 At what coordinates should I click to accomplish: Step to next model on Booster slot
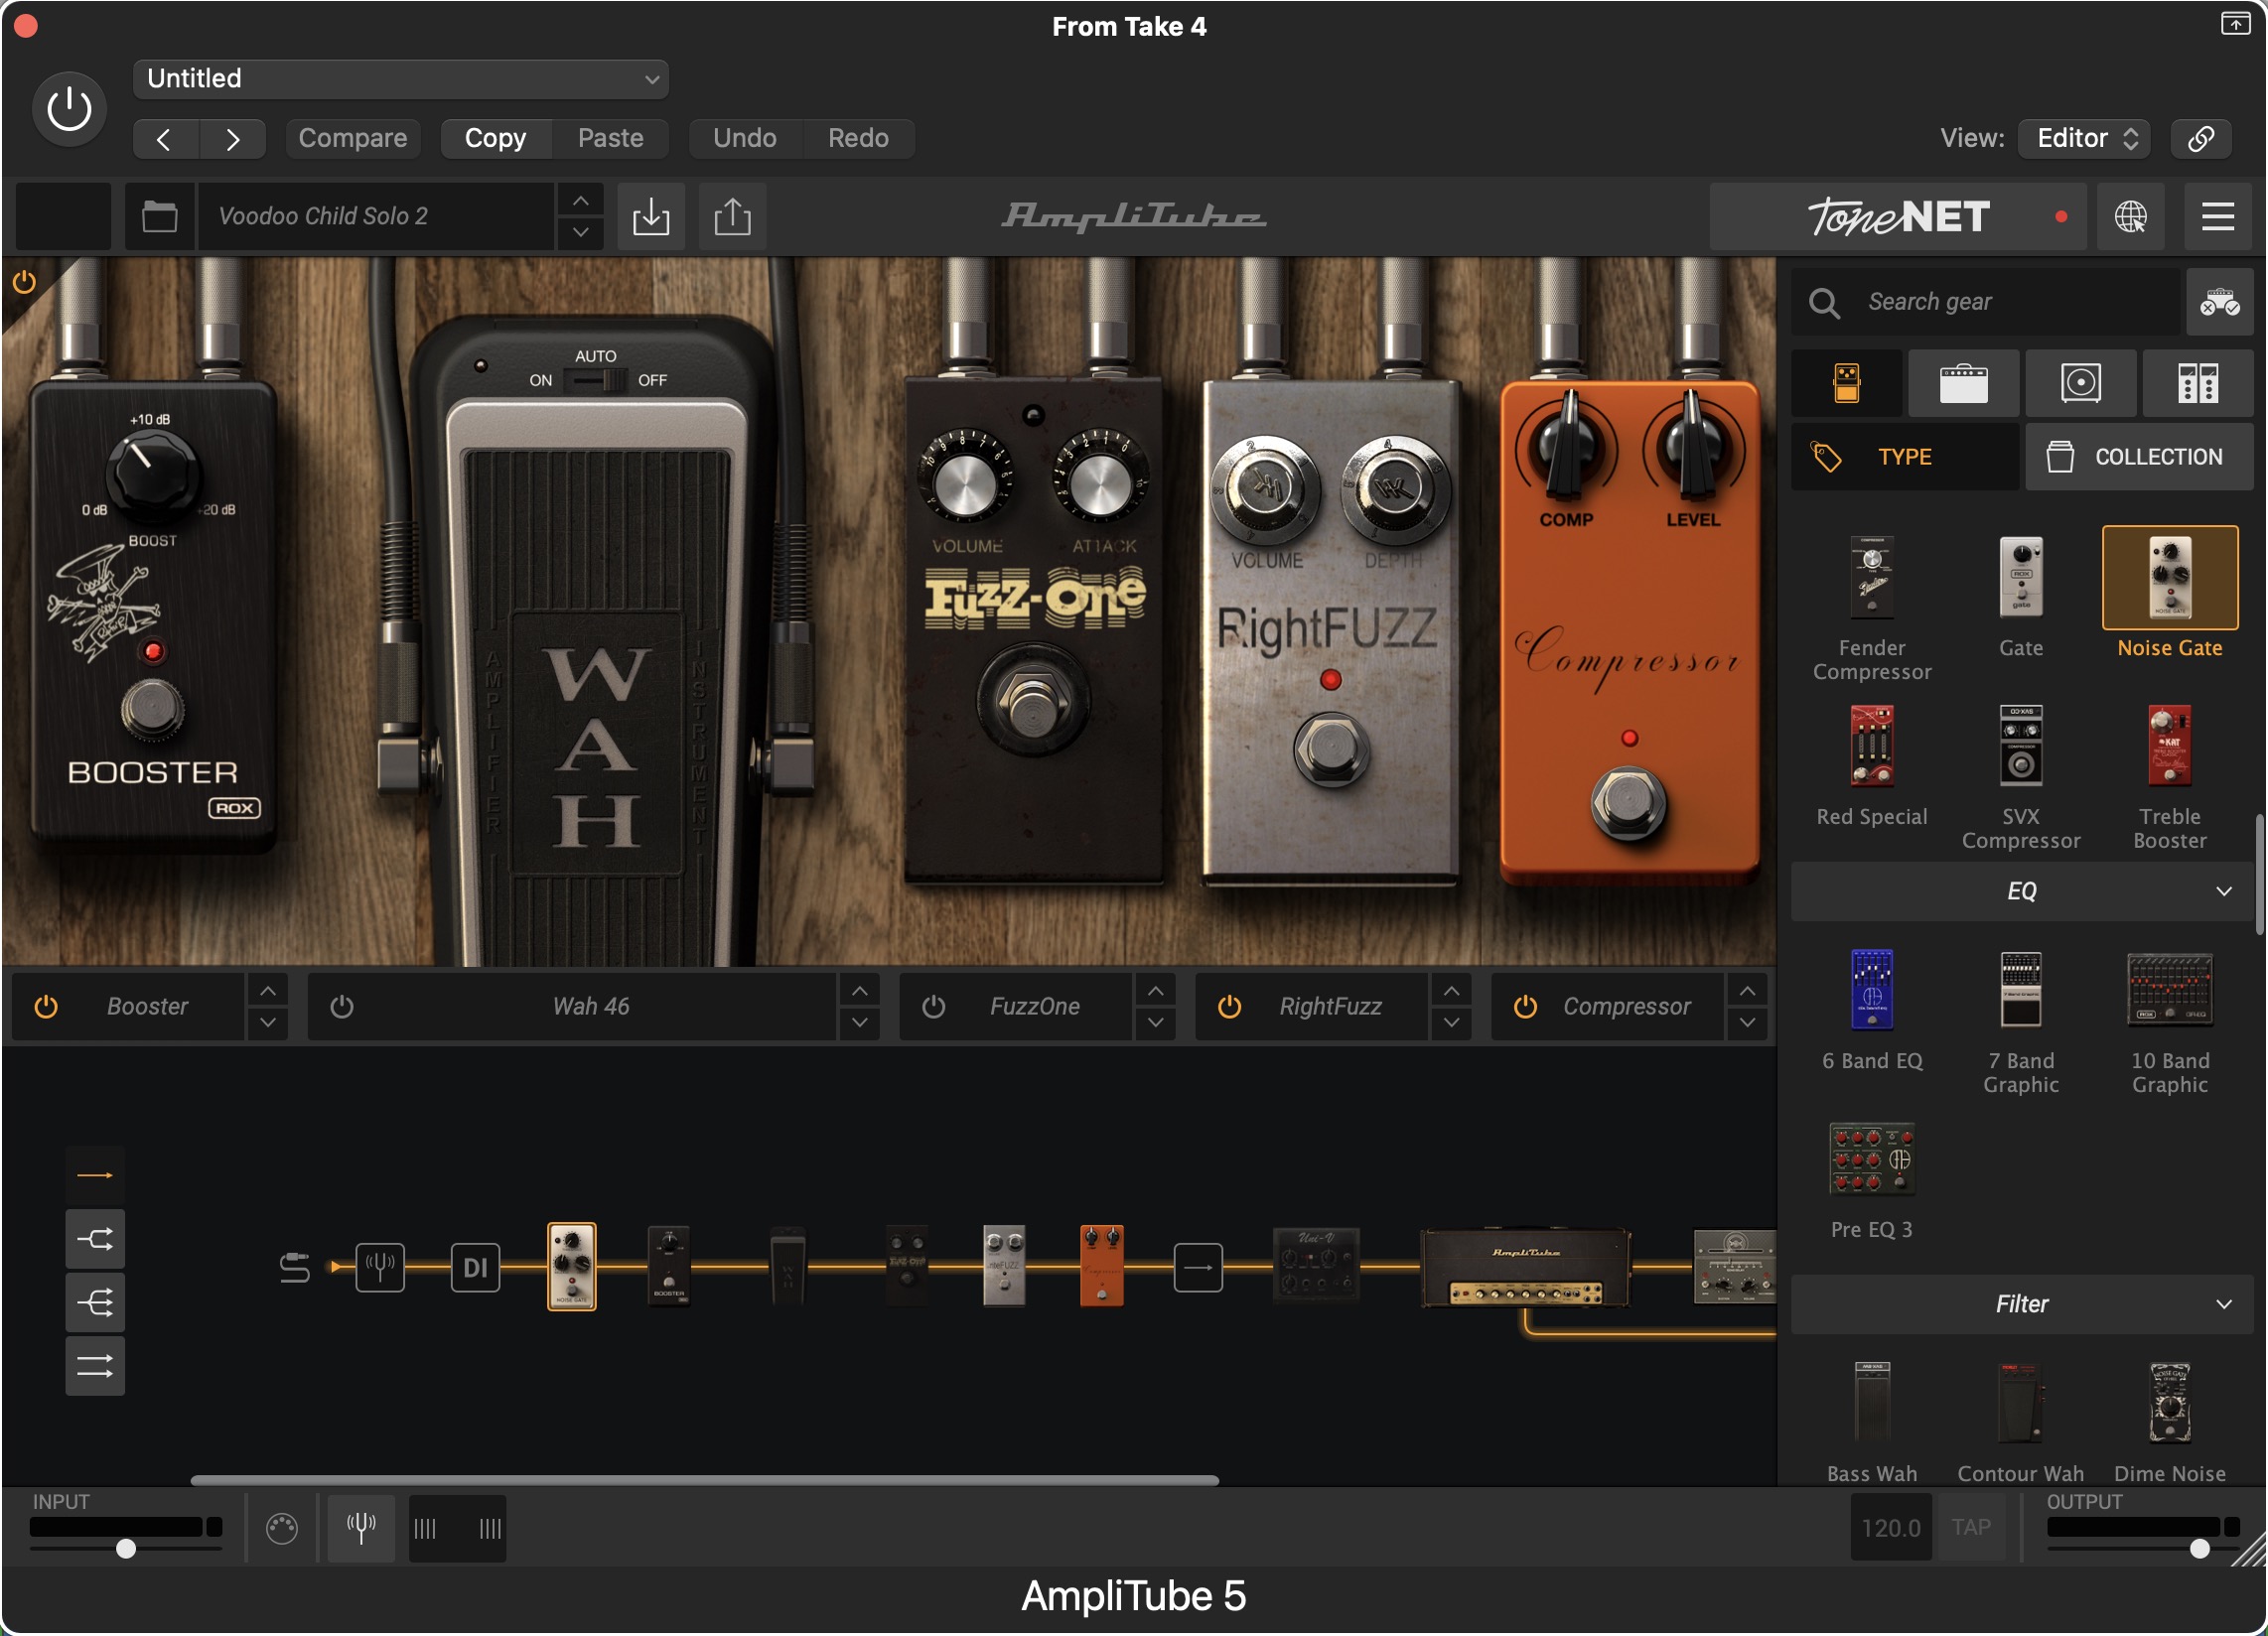268,1022
